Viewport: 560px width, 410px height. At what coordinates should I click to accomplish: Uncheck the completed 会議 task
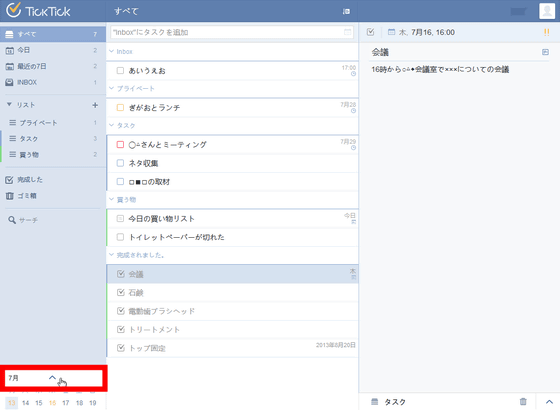tap(121, 274)
